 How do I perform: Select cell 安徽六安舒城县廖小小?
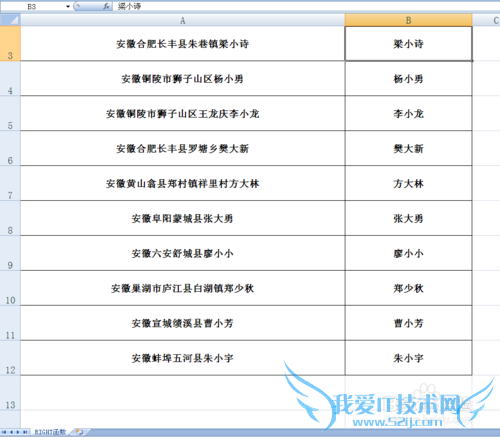tap(183, 253)
